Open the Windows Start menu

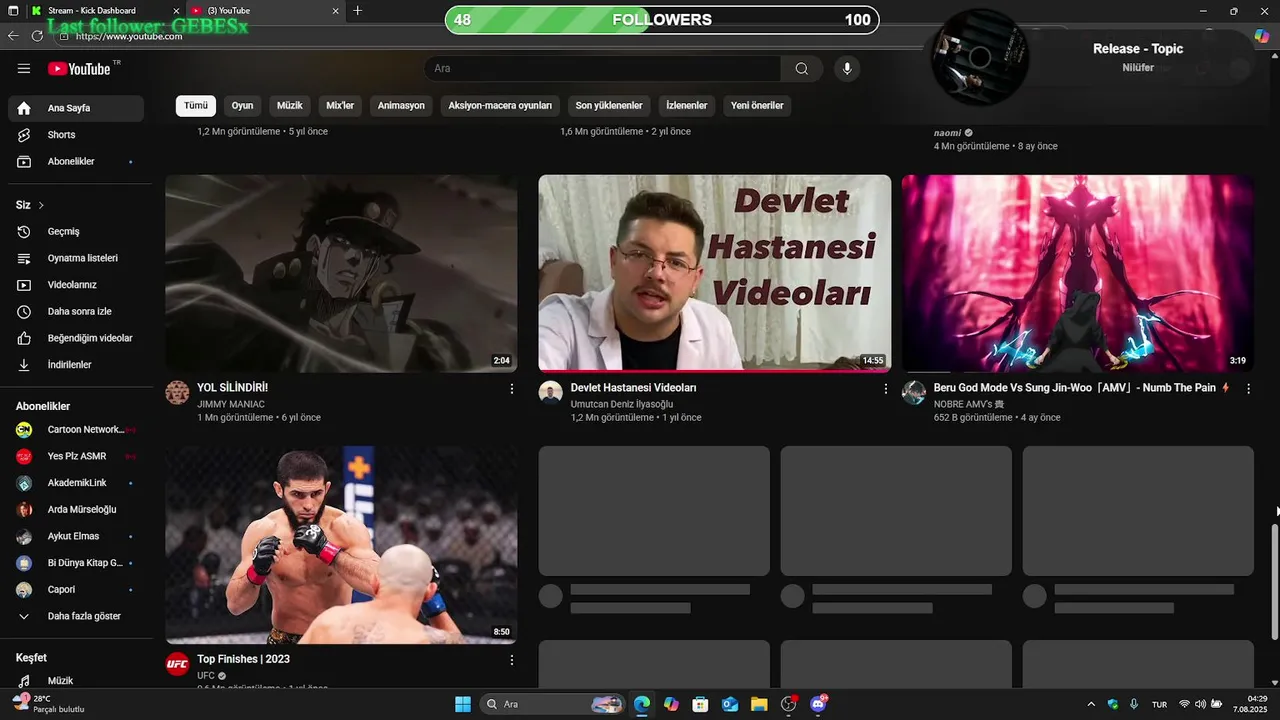(x=463, y=704)
